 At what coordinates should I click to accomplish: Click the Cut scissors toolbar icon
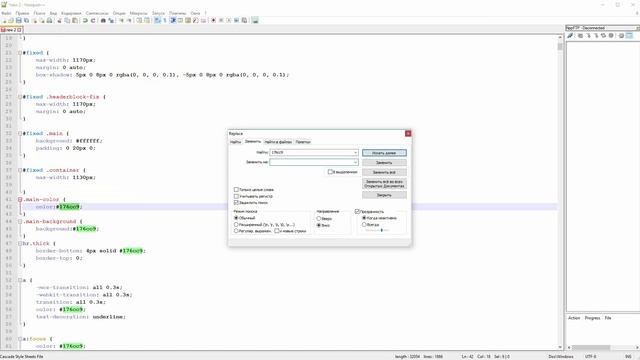(x=59, y=20)
